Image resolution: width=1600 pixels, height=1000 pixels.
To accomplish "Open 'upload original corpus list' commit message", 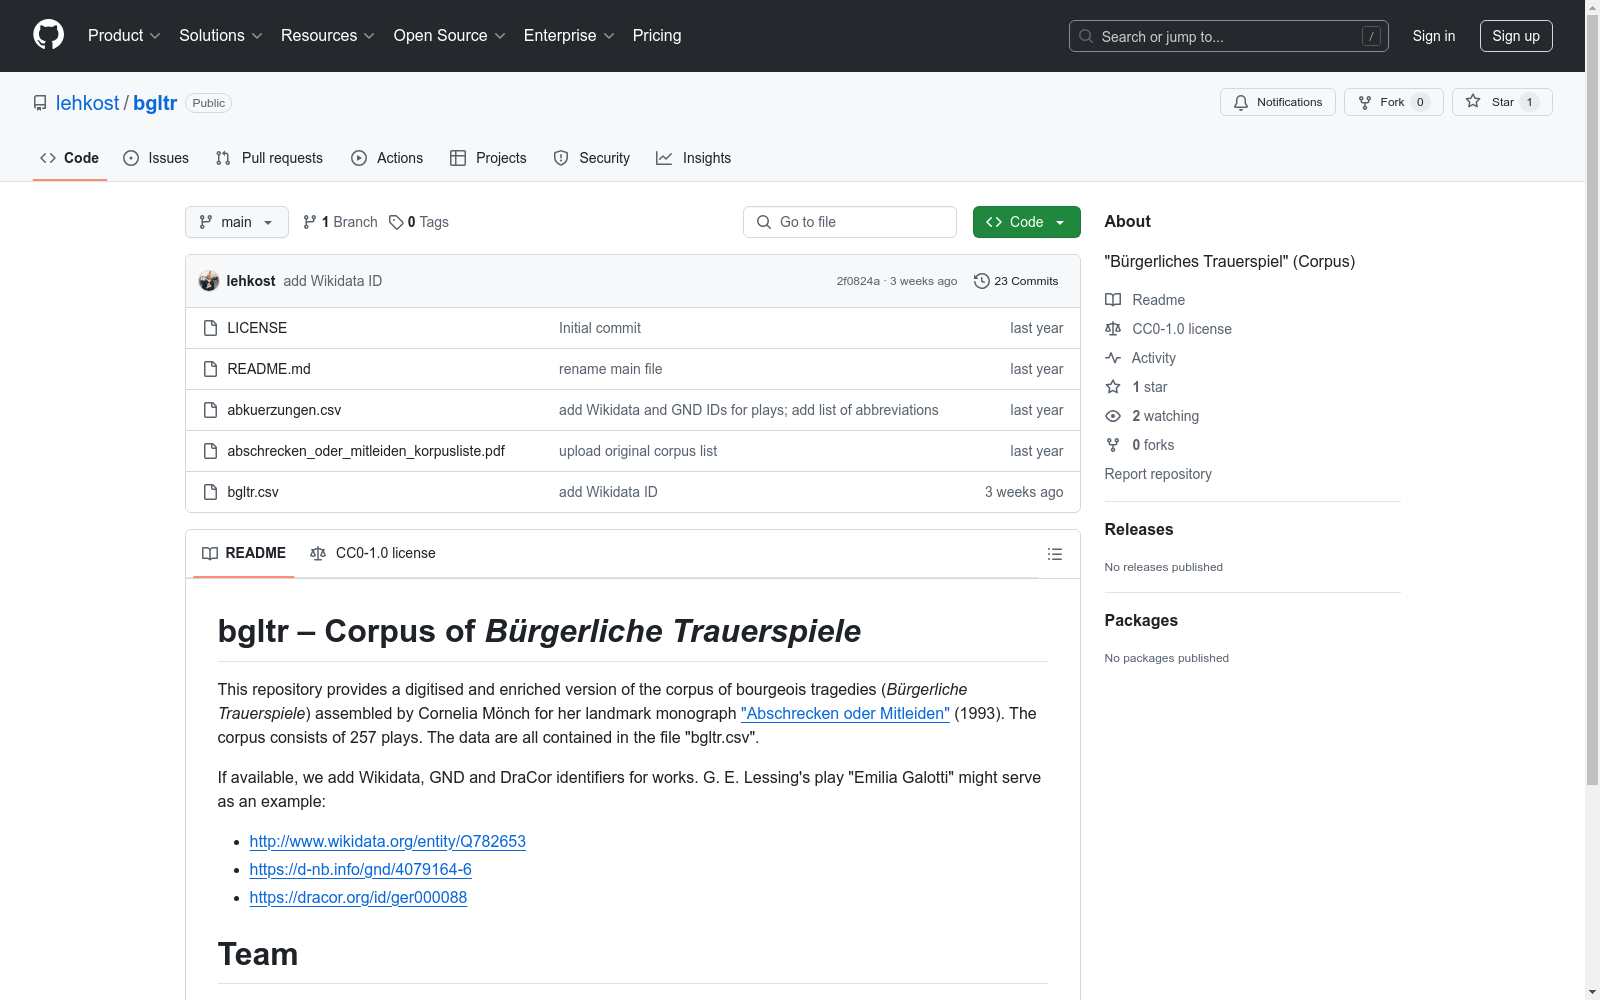I will (638, 451).
